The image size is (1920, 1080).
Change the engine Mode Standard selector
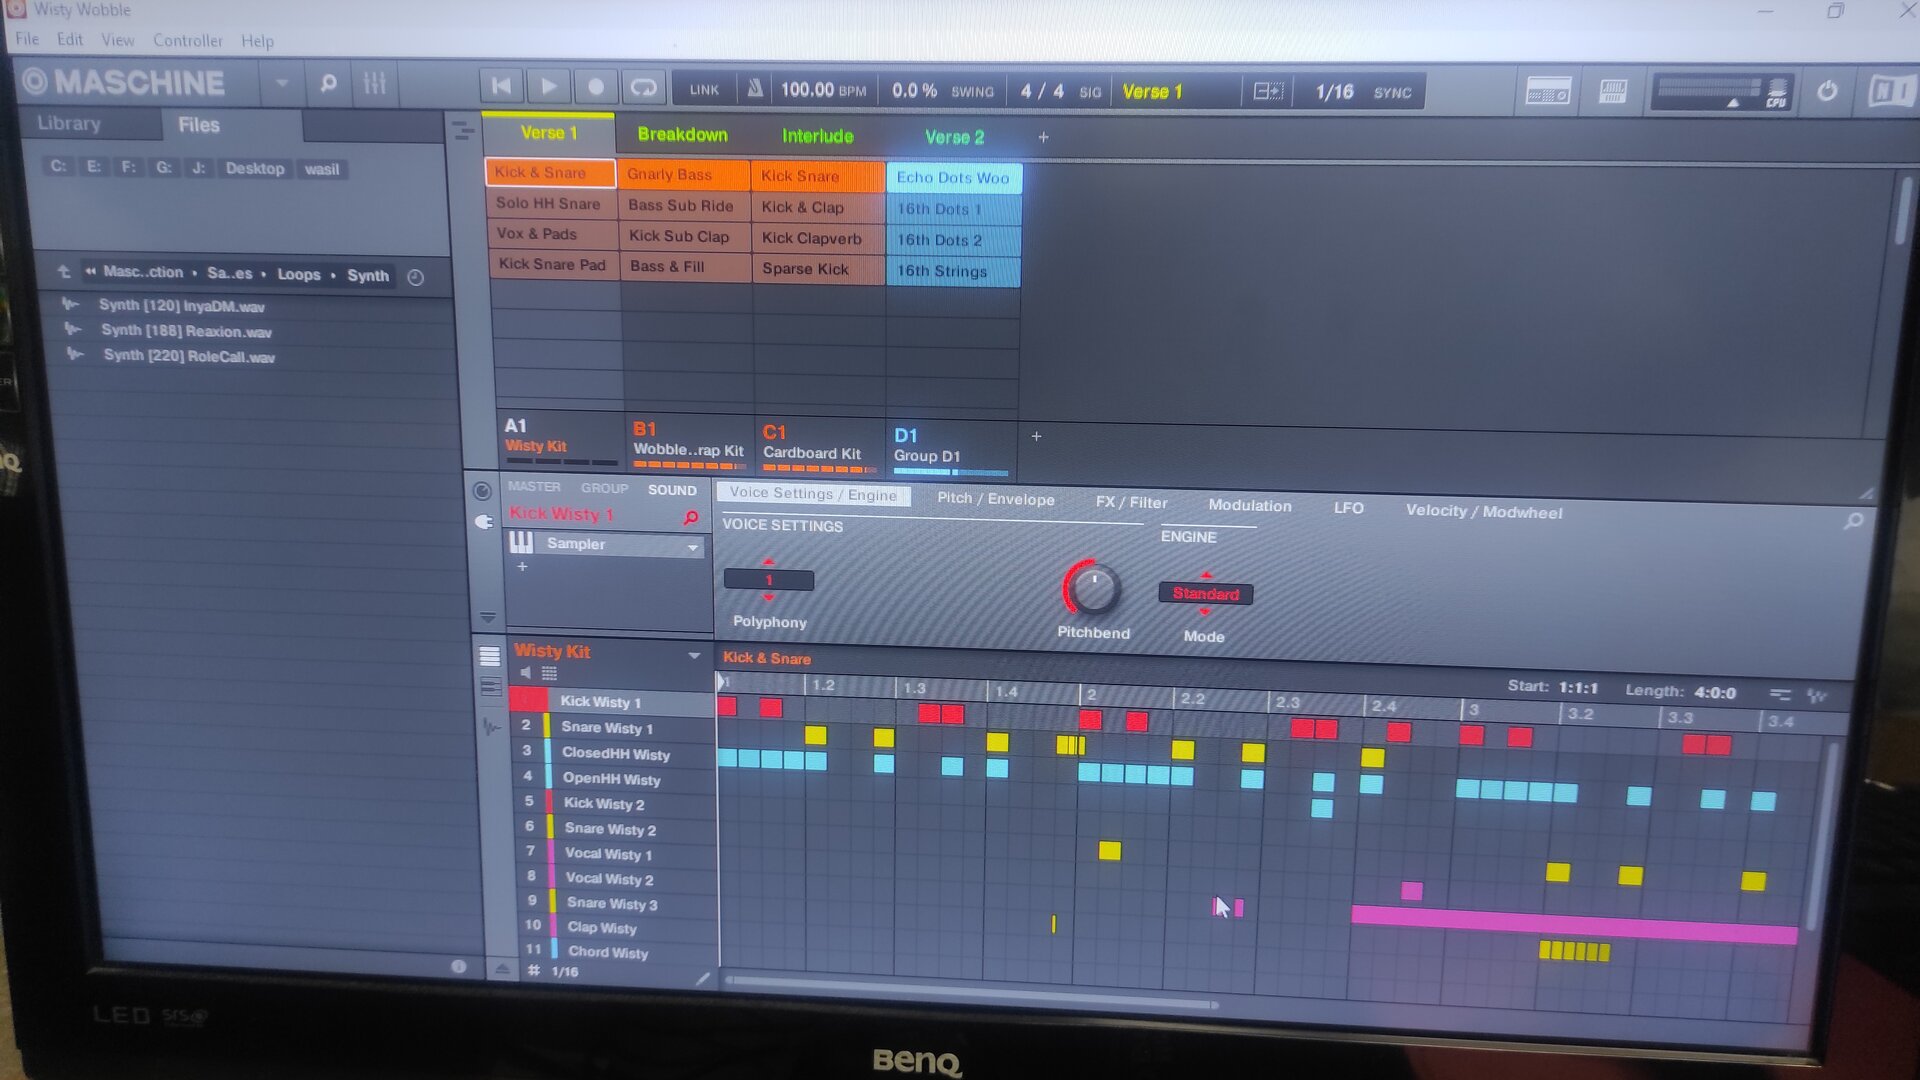1205,594
